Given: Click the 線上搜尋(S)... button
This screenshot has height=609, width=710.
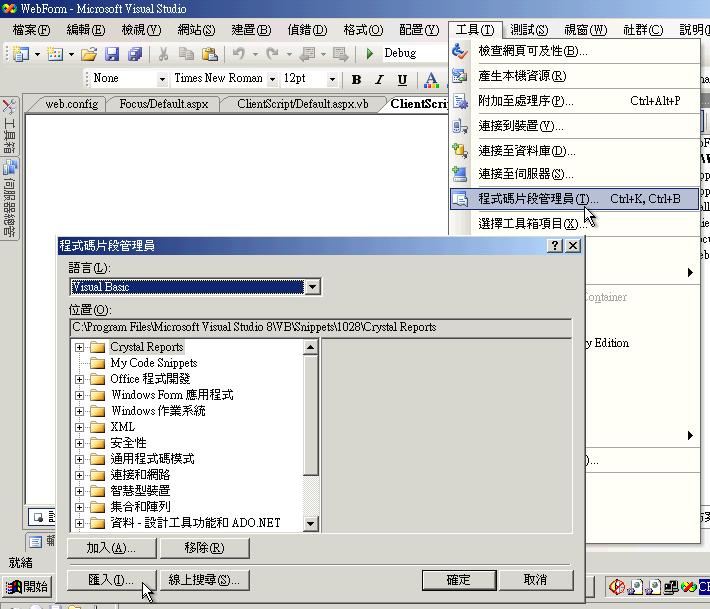Looking at the screenshot, I should [x=204, y=580].
